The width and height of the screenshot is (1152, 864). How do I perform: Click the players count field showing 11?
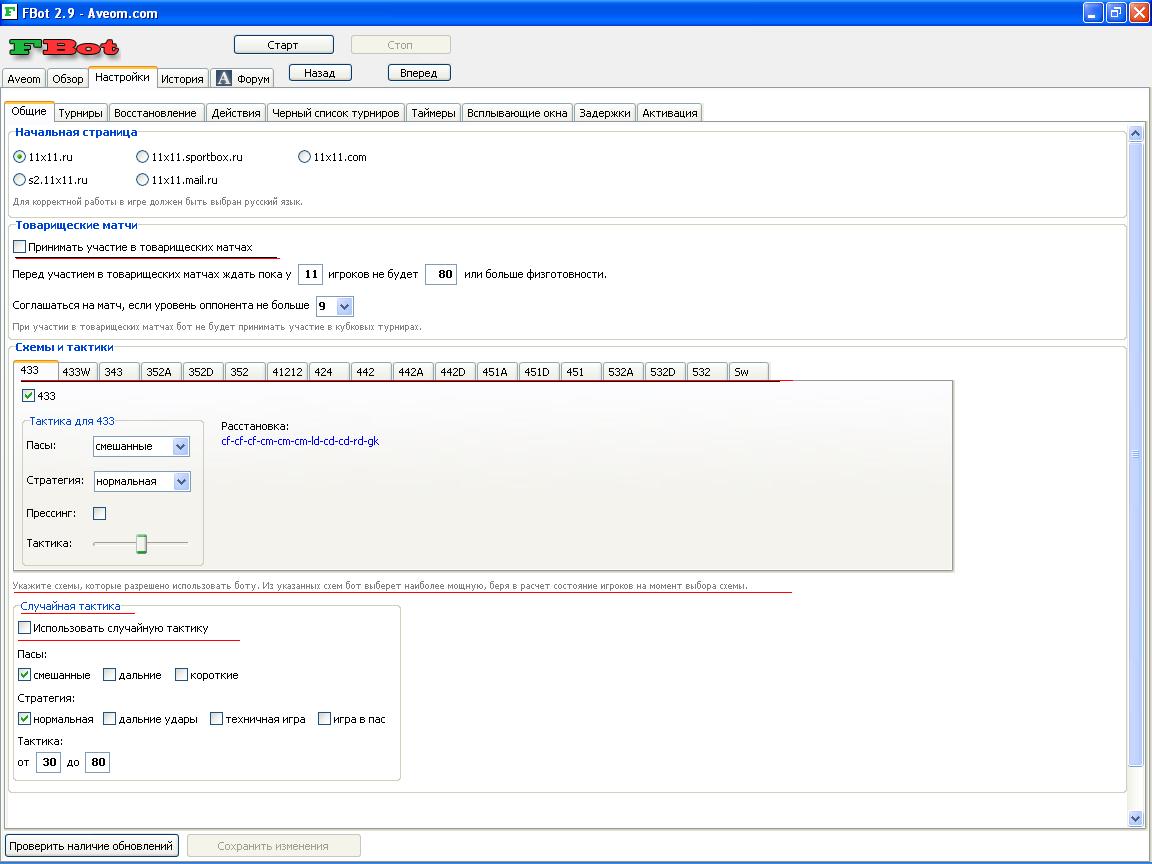[x=310, y=274]
